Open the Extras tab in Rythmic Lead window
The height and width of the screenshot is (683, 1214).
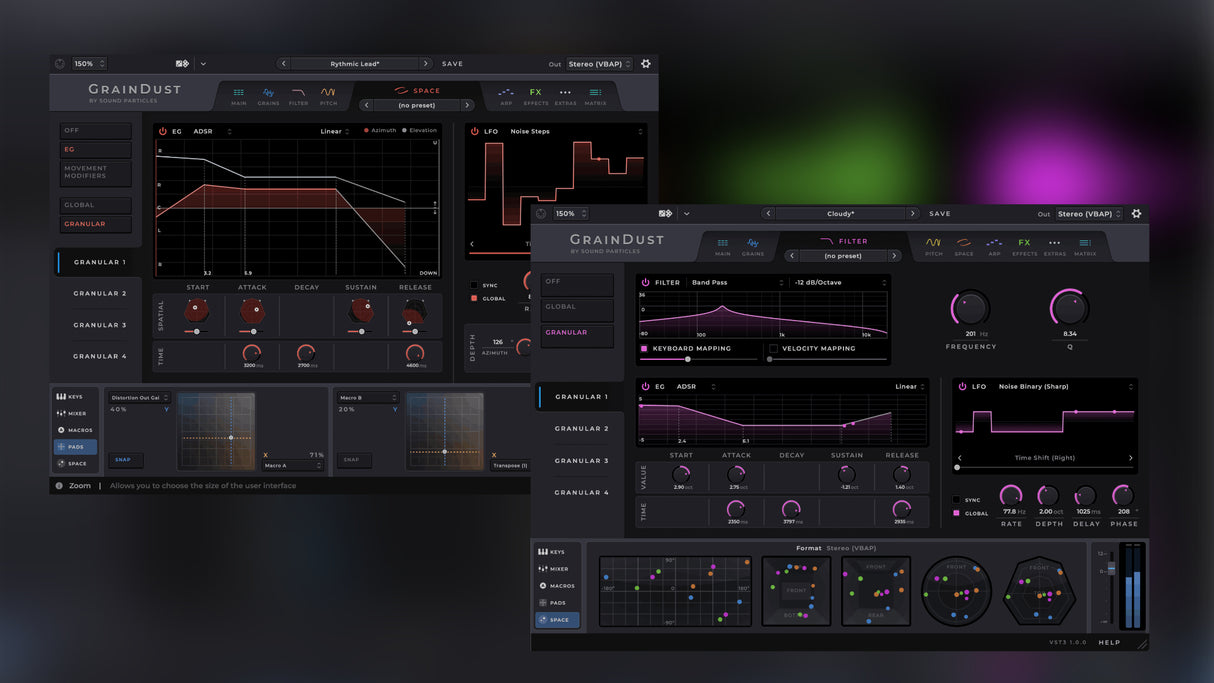[565, 96]
